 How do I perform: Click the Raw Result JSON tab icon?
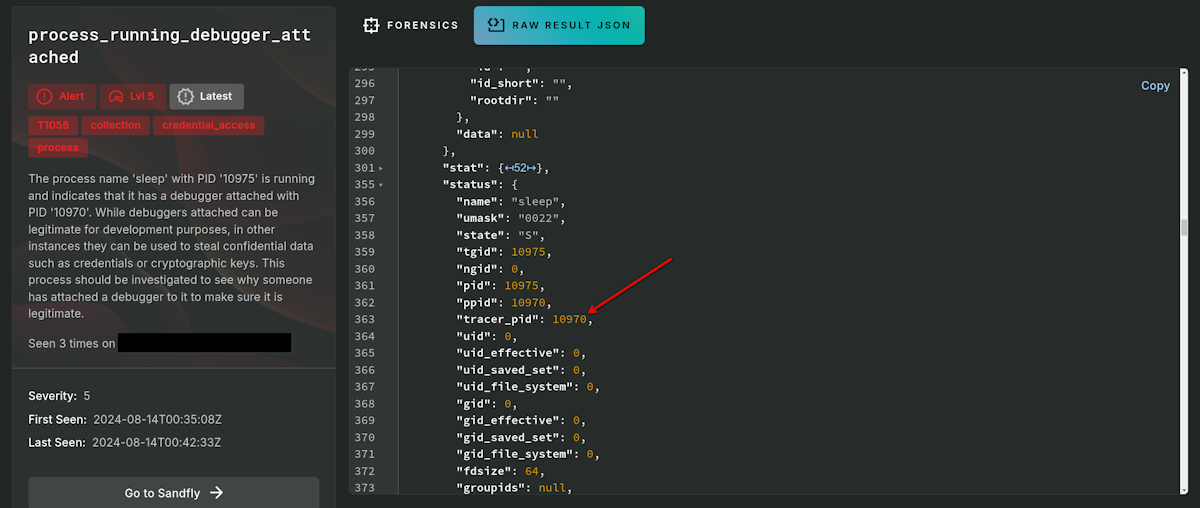click(495, 25)
